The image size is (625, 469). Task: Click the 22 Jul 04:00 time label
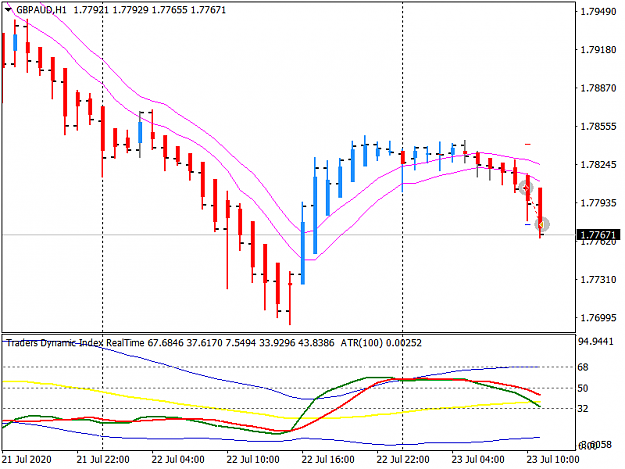(178, 459)
